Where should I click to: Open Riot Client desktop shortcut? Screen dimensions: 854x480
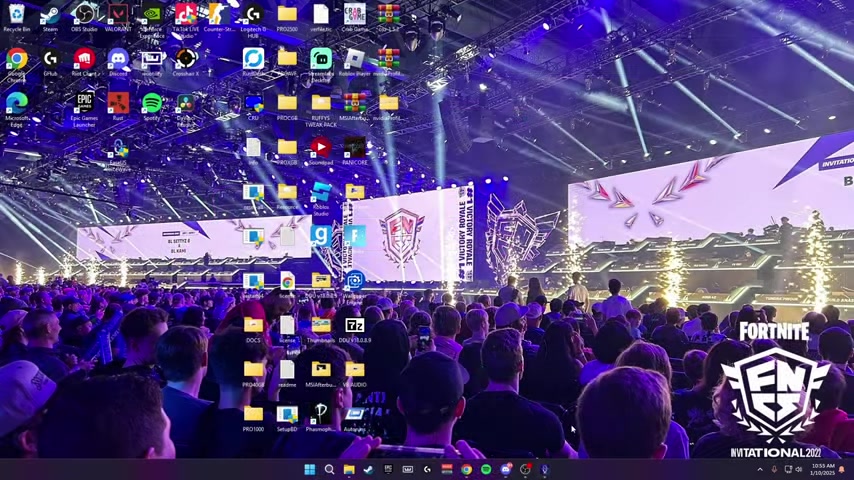click(84, 59)
